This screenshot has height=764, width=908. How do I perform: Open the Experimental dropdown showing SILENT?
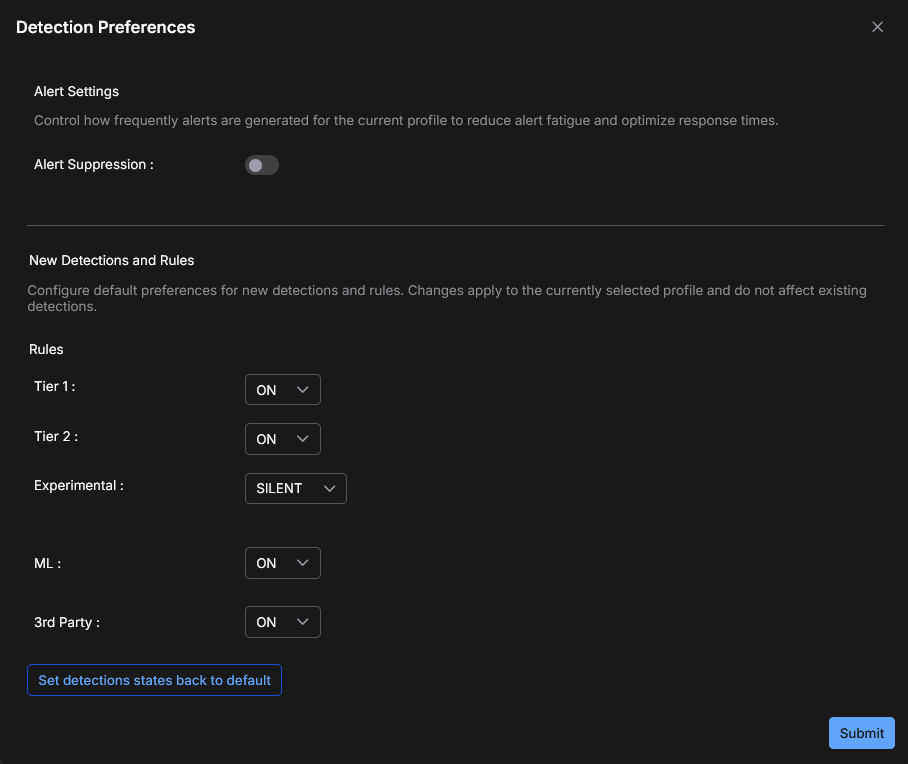(295, 488)
